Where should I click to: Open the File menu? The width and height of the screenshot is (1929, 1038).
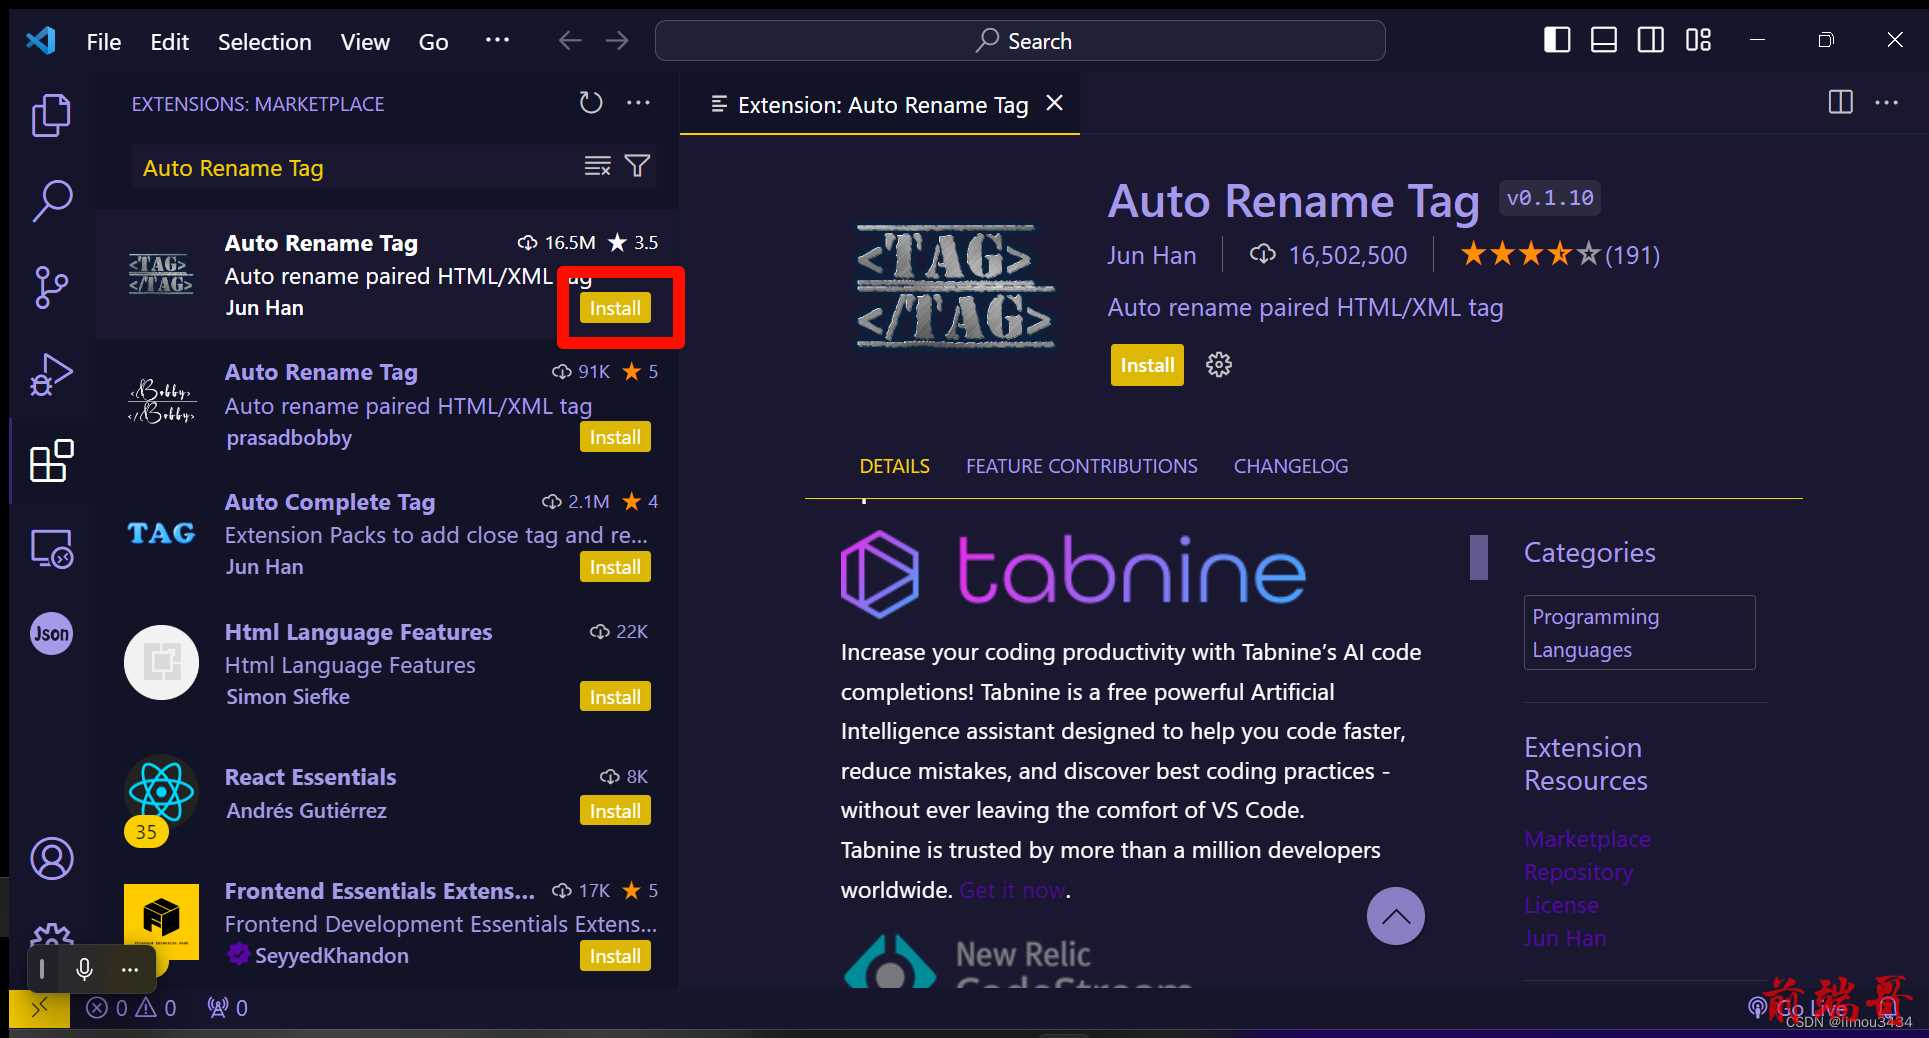pos(104,41)
